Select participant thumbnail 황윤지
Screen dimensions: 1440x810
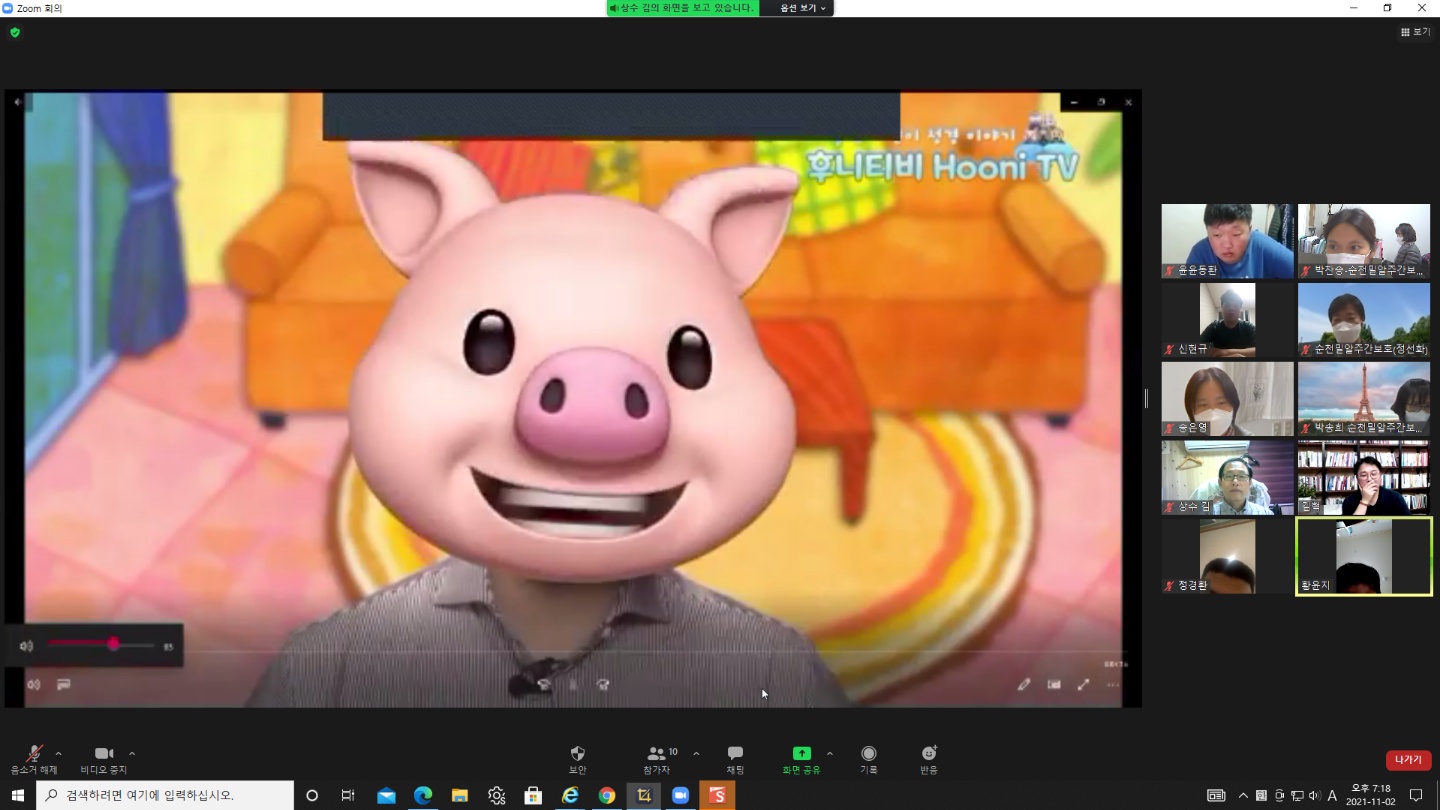click(x=1364, y=556)
